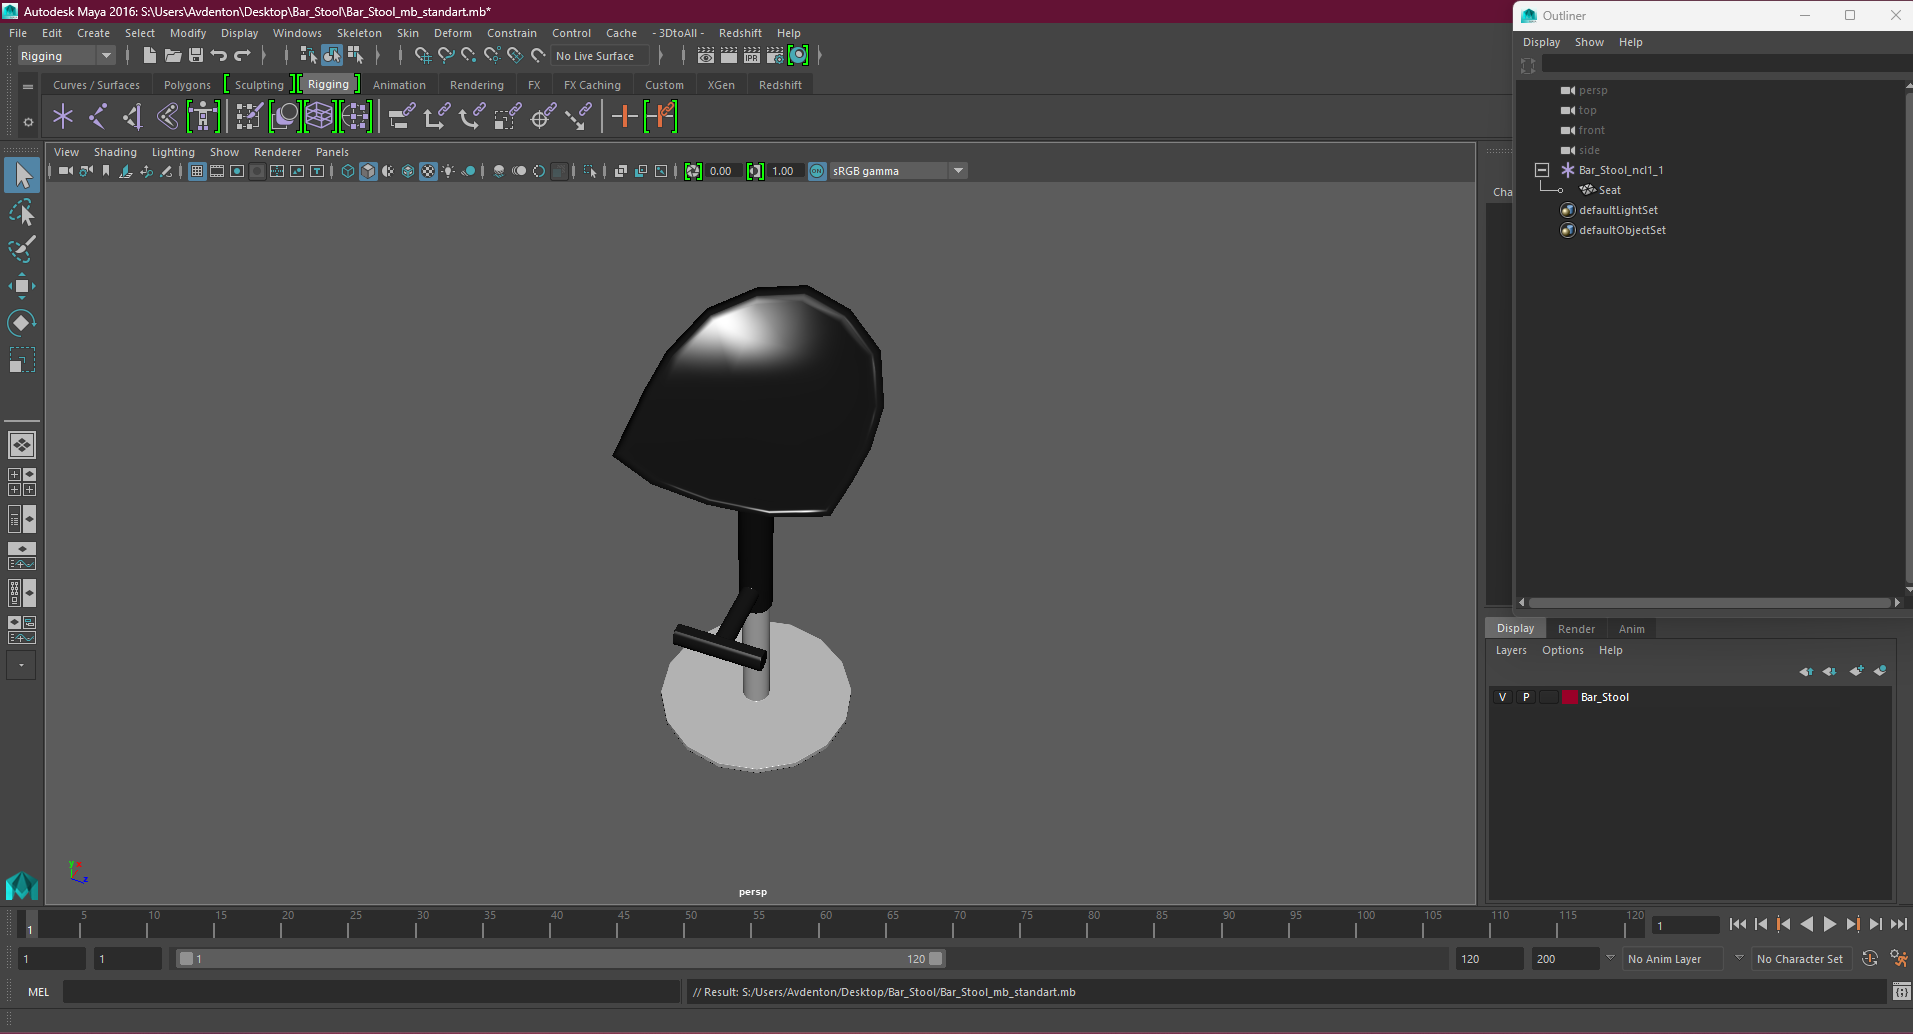Open the Deform menu
1913x1034 pixels.
tap(453, 33)
